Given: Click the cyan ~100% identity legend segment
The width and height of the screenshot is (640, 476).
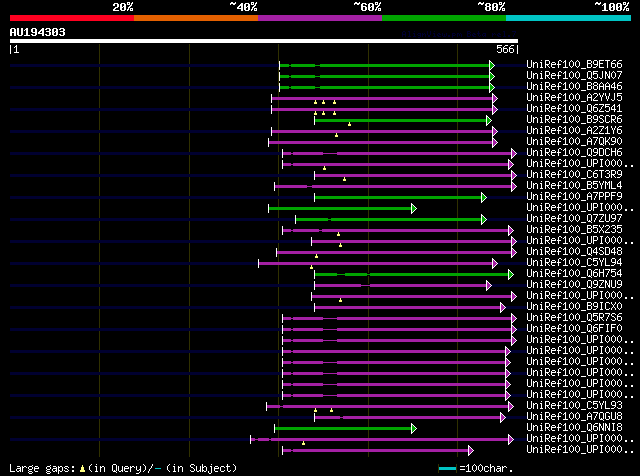Looking at the screenshot, I should 569,18.
